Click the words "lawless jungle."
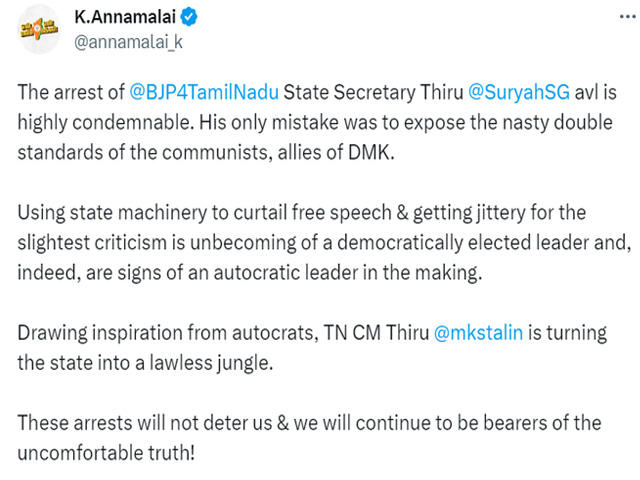The image size is (640, 480). pos(211,363)
